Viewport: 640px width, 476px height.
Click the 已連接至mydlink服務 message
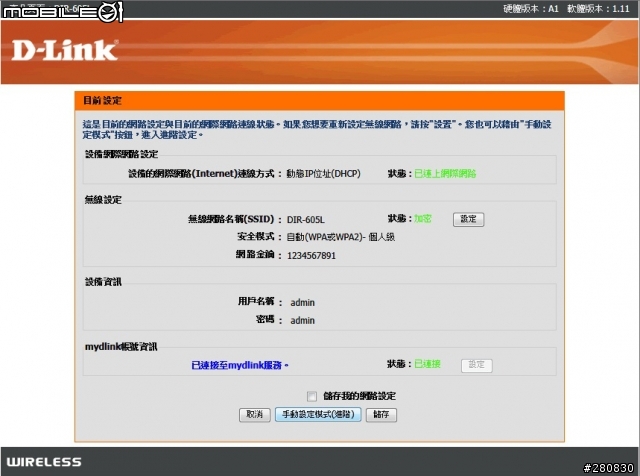240,365
